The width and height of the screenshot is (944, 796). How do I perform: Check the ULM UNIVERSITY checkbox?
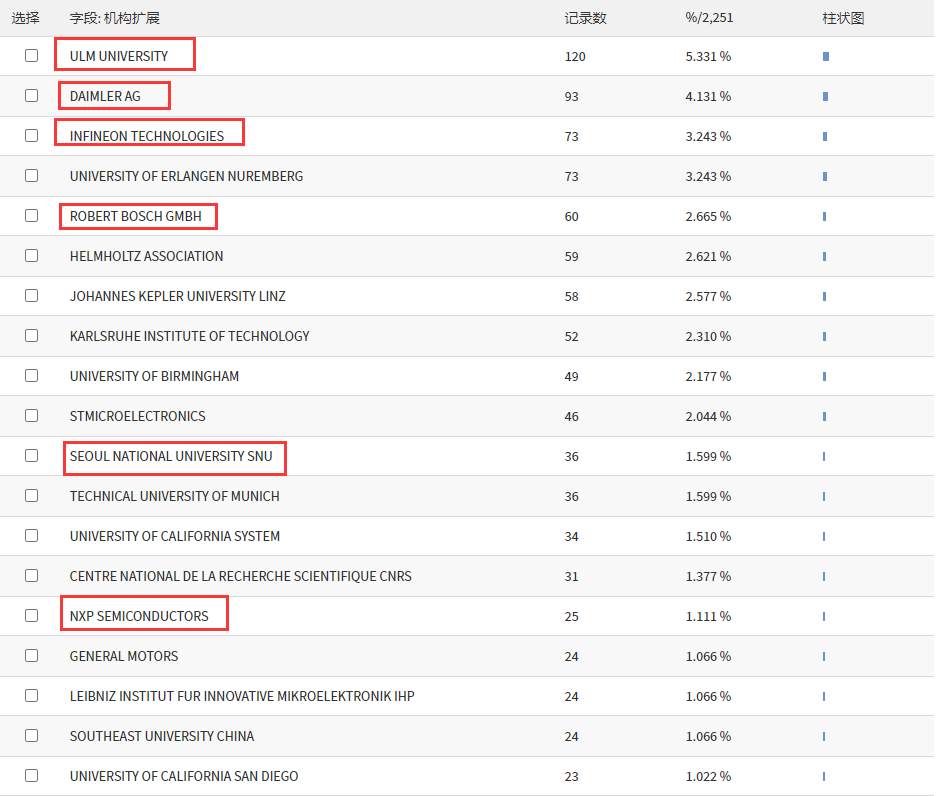coord(31,55)
